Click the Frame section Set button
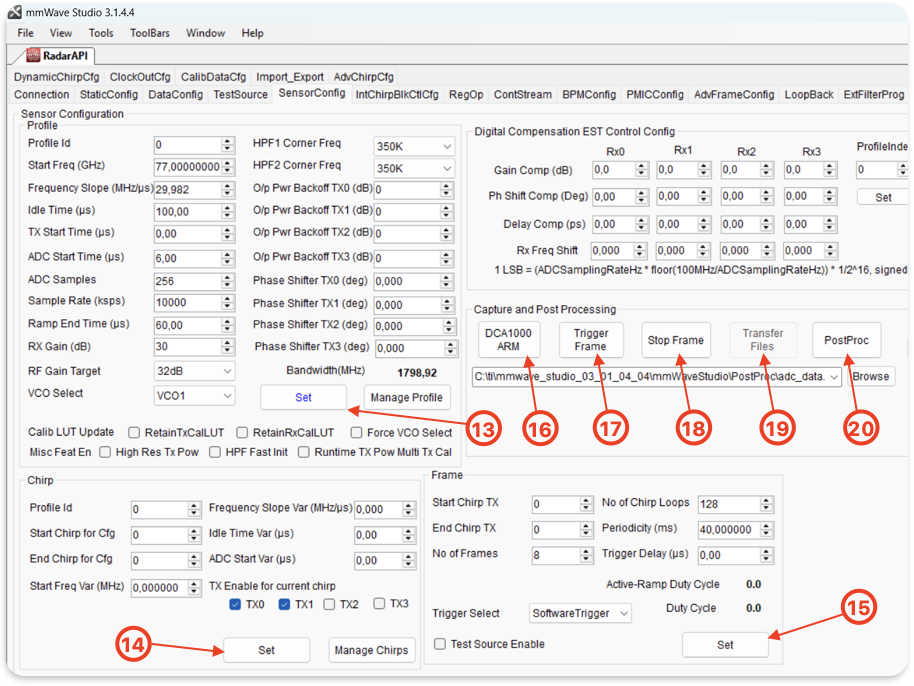 point(725,645)
